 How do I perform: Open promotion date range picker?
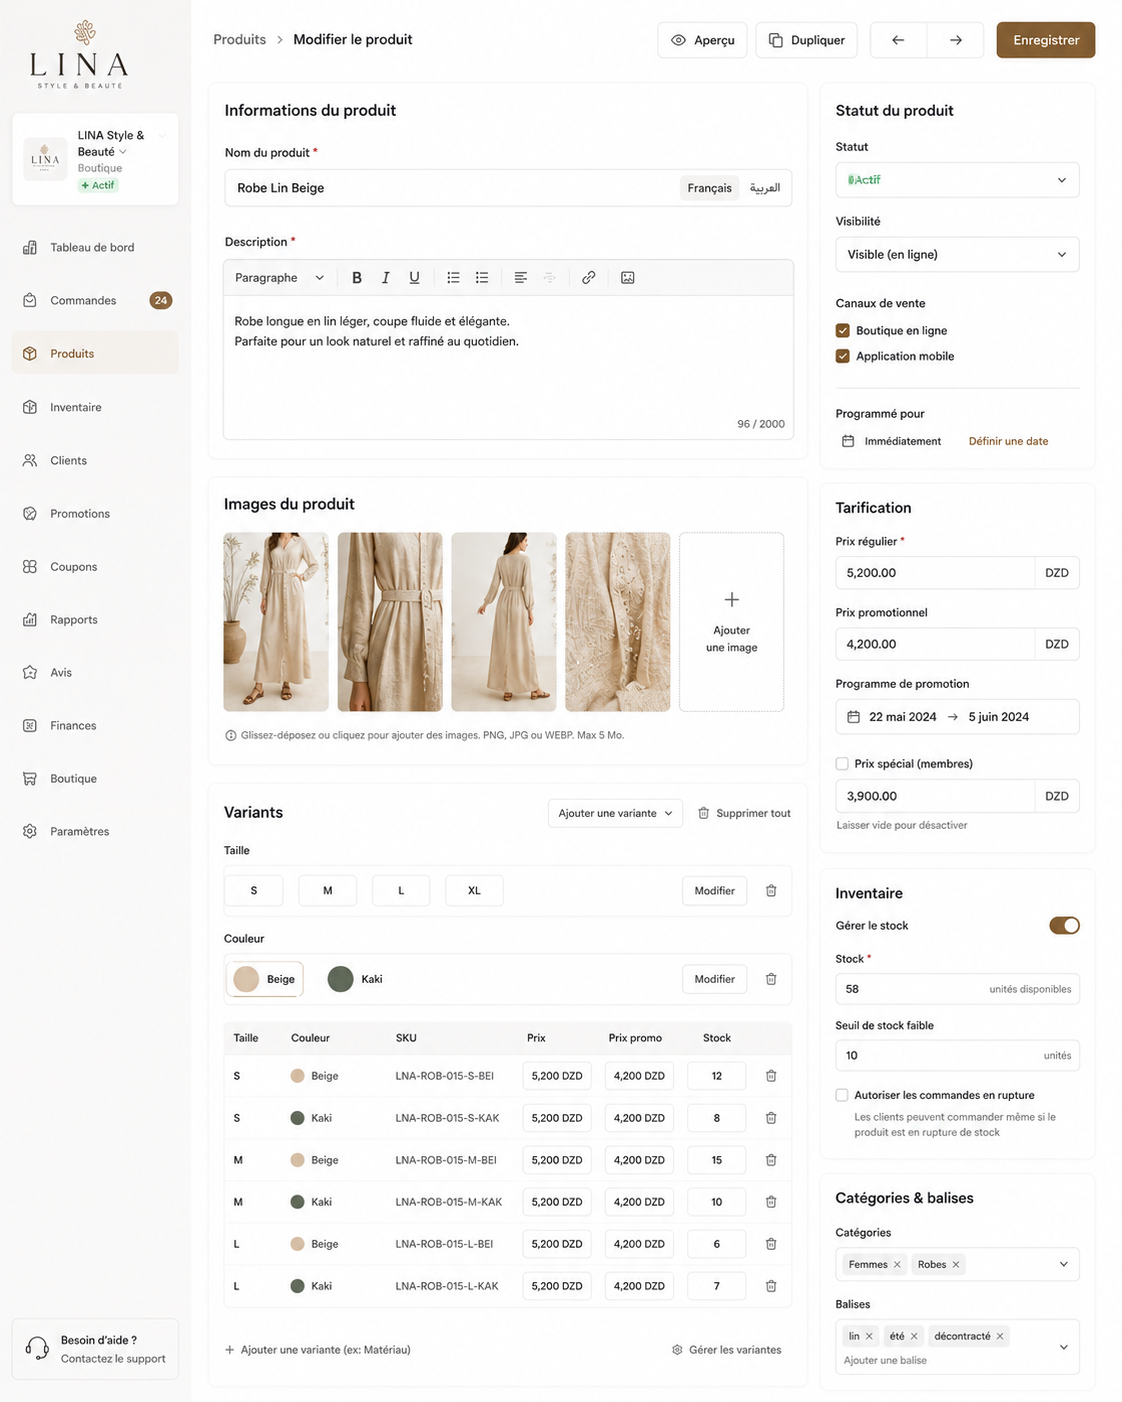tap(957, 717)
